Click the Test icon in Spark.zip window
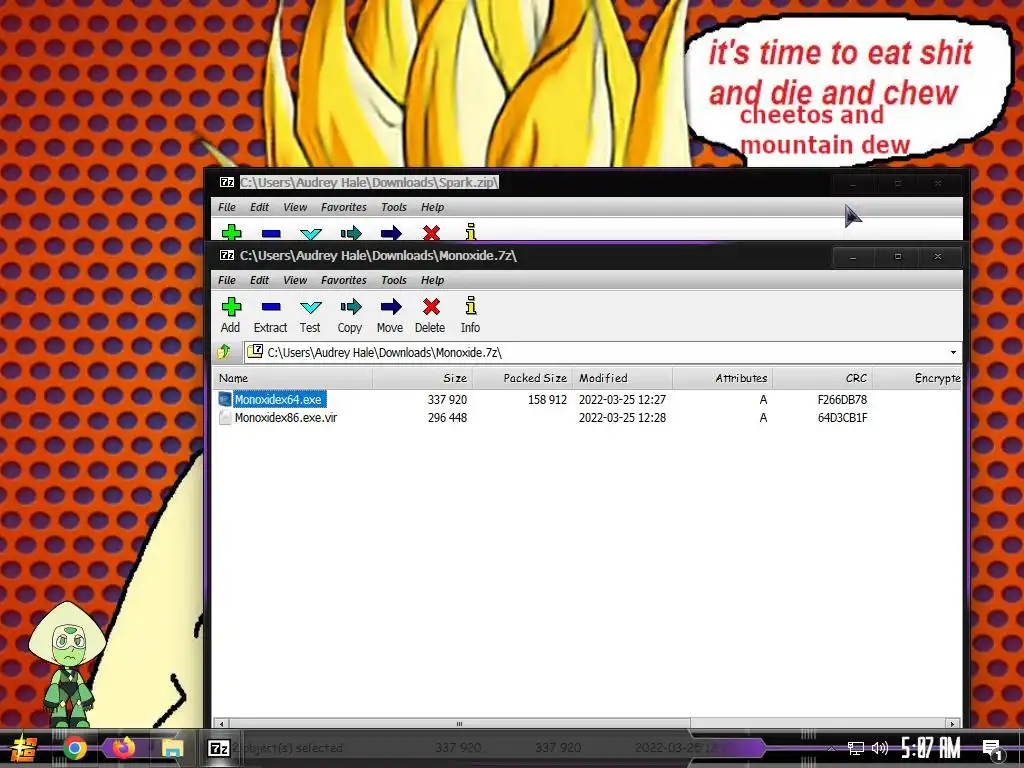Image resolution: width=1024 pixels, height=768 pixels. click(x=311, y=234)
